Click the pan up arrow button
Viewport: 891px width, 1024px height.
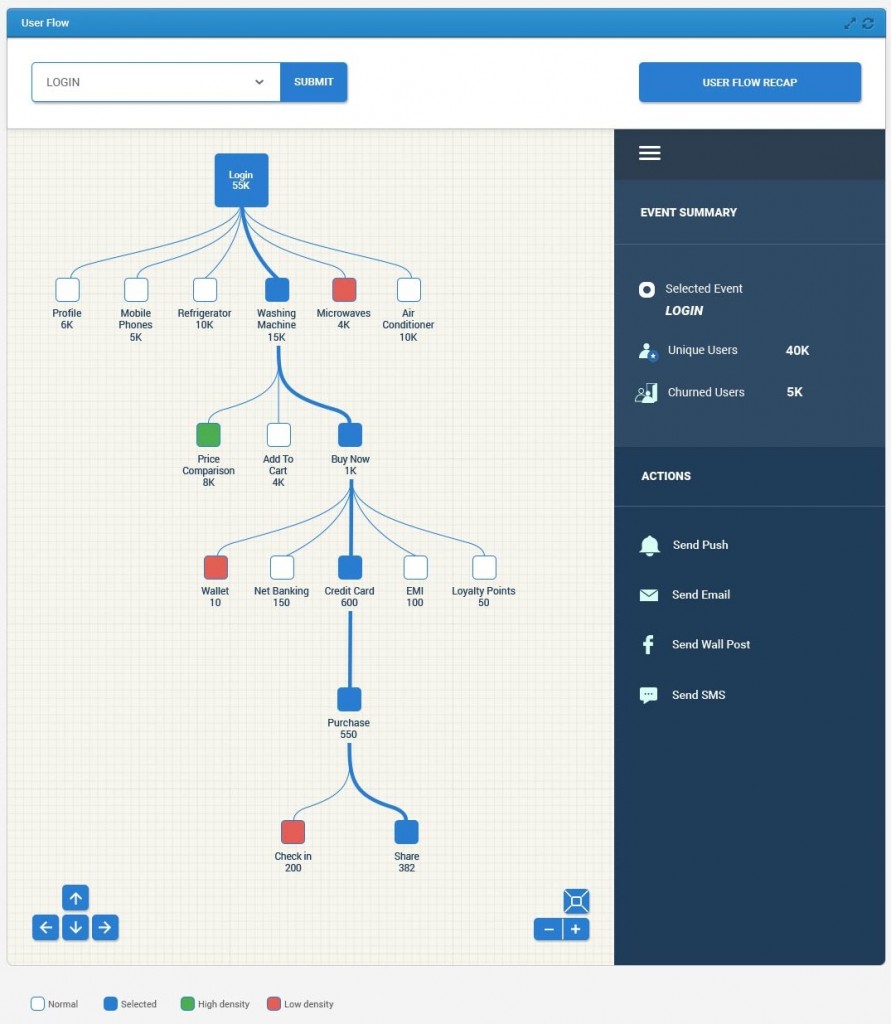pos(75,898)
